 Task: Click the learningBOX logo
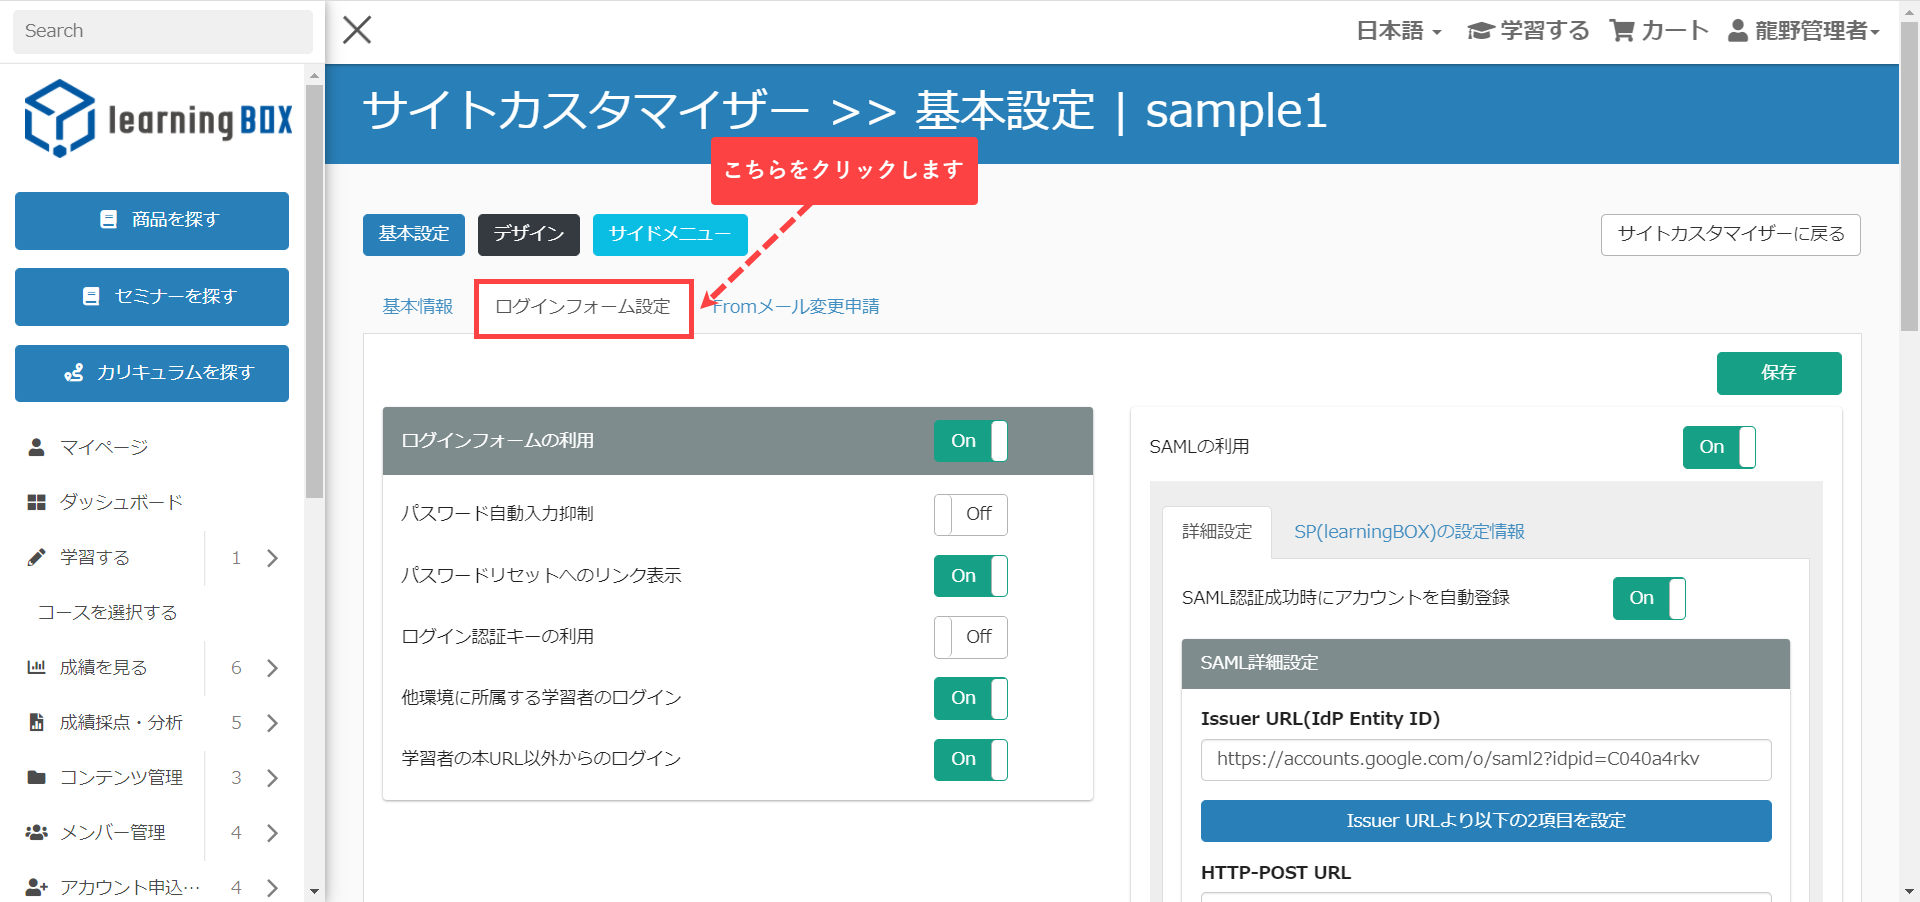(x=158, y=119)
